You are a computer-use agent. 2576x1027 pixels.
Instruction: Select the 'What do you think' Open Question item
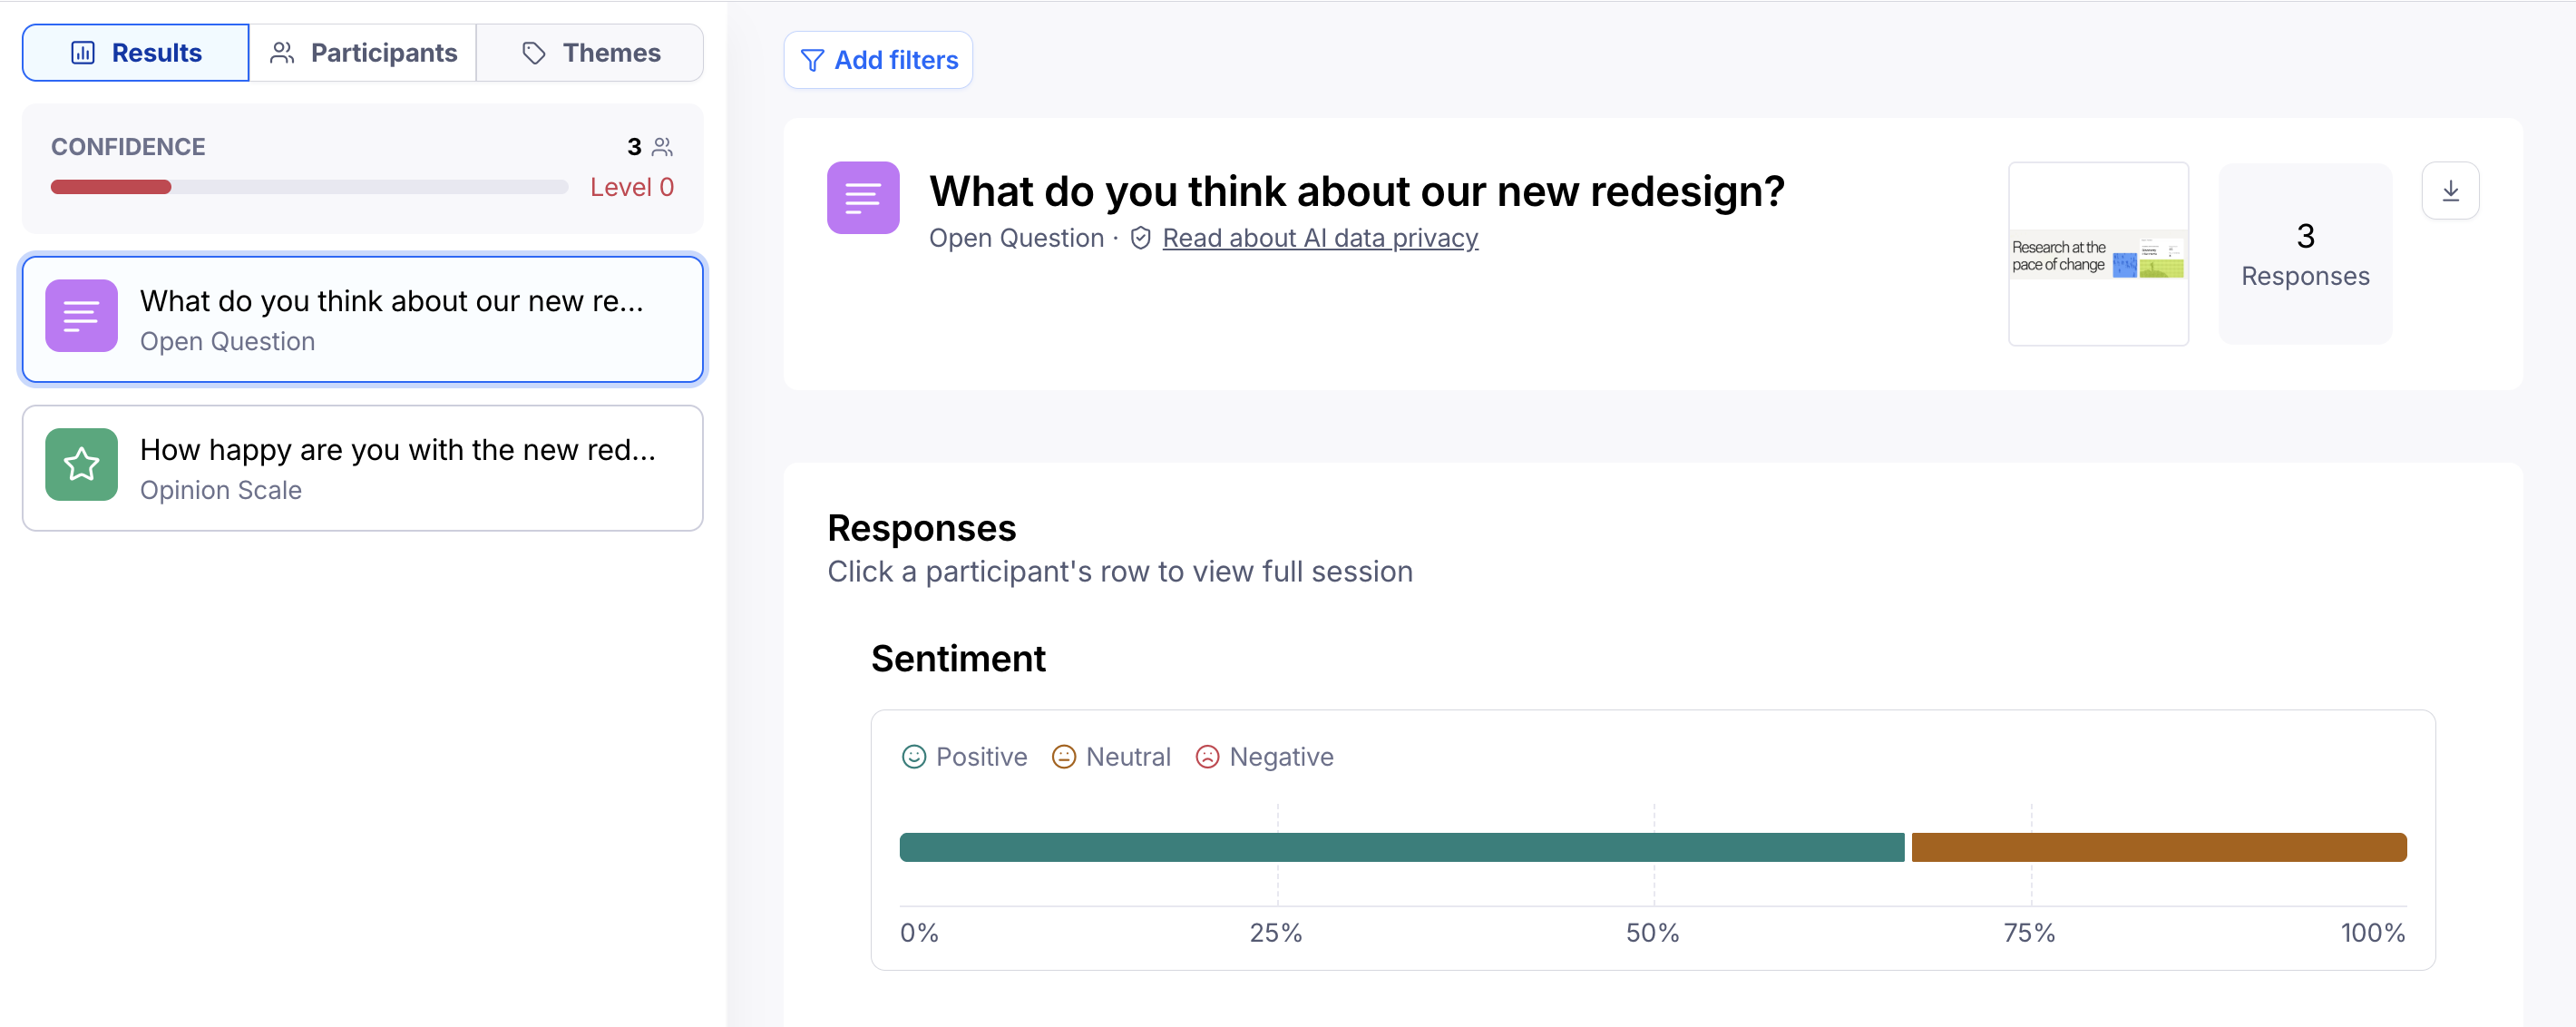click(x=362, y=320)
